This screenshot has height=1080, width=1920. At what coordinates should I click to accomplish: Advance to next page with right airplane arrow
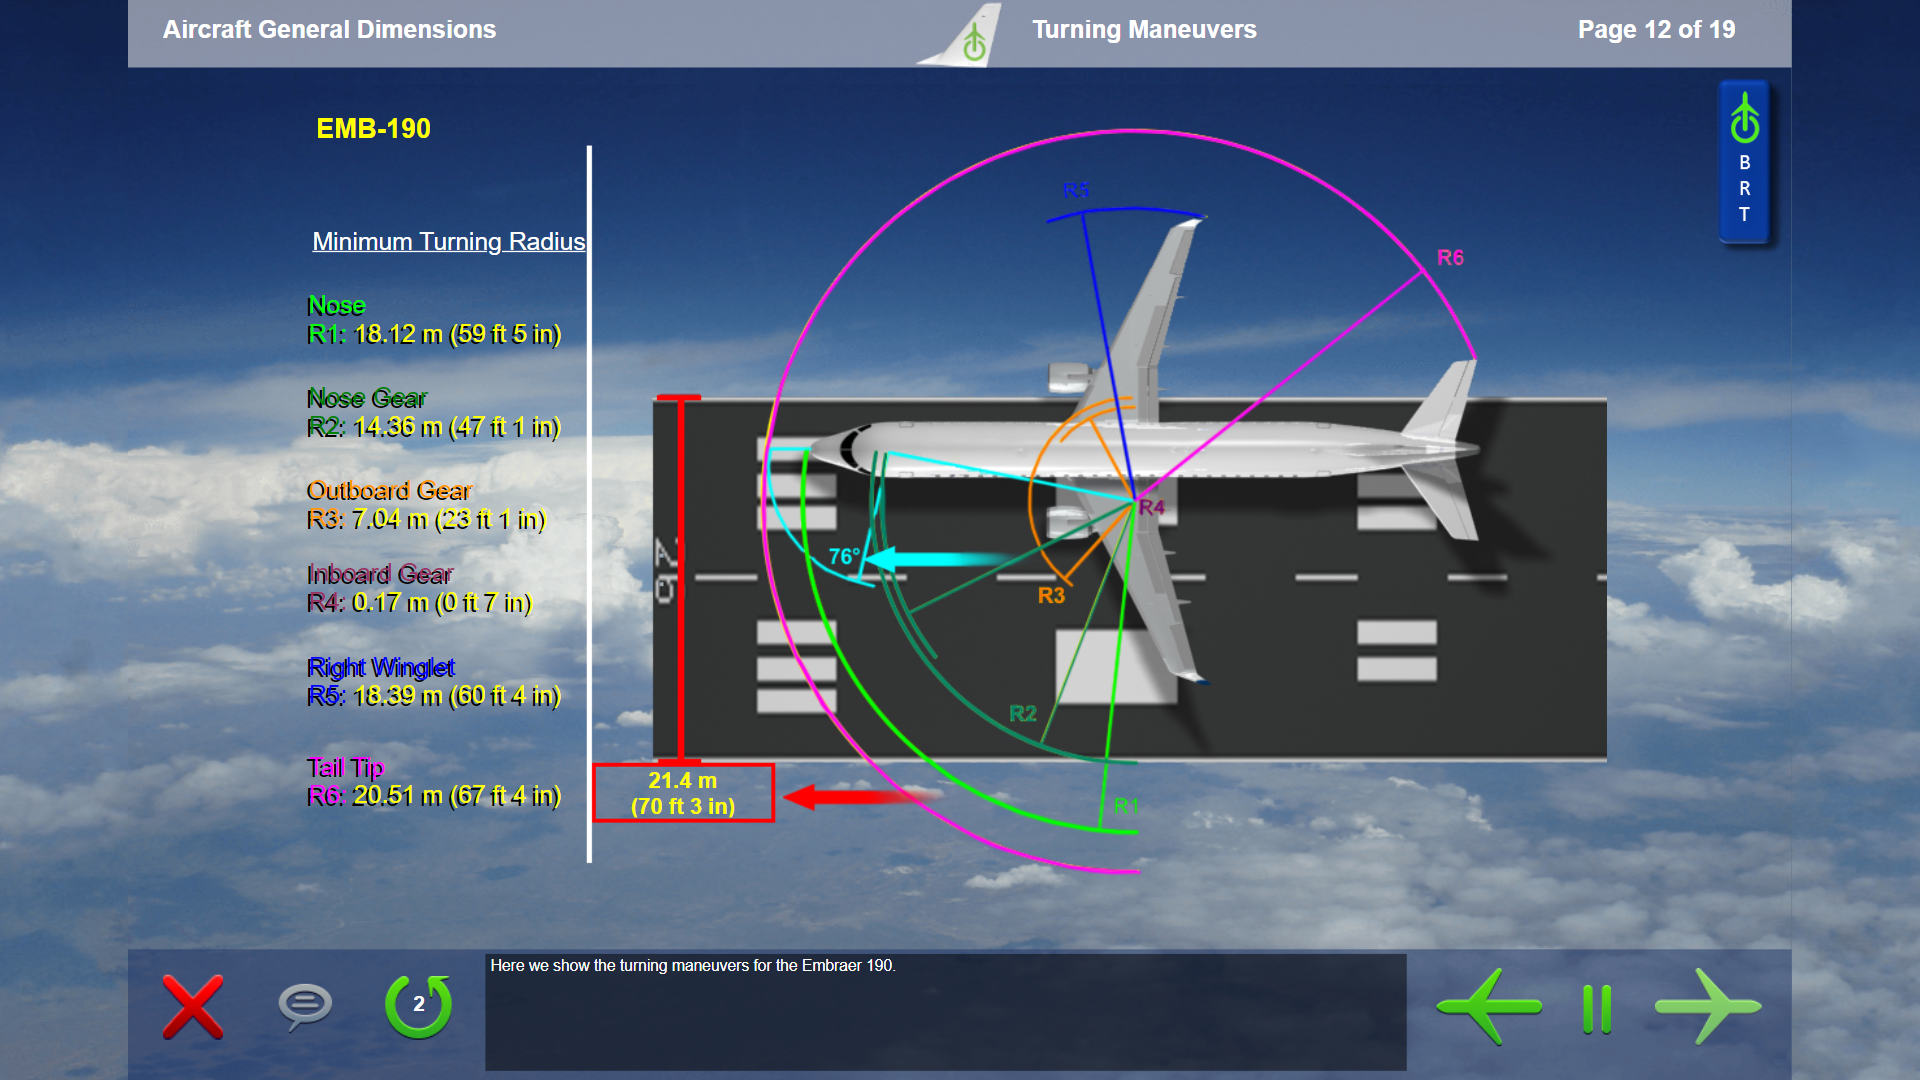(1708, 1006)
